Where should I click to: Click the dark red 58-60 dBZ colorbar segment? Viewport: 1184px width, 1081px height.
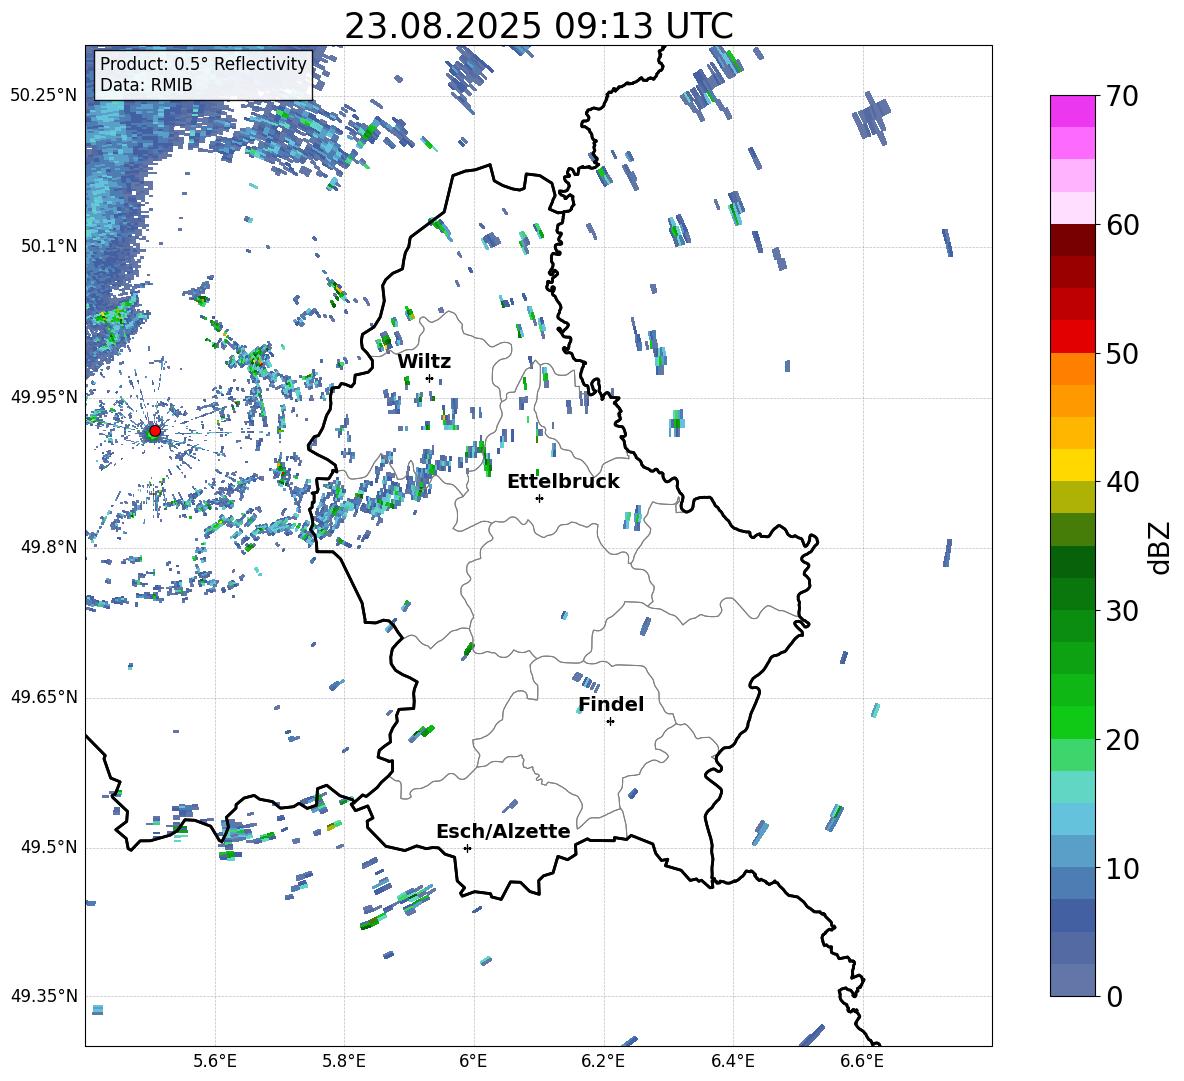[x=1072, y=239]
